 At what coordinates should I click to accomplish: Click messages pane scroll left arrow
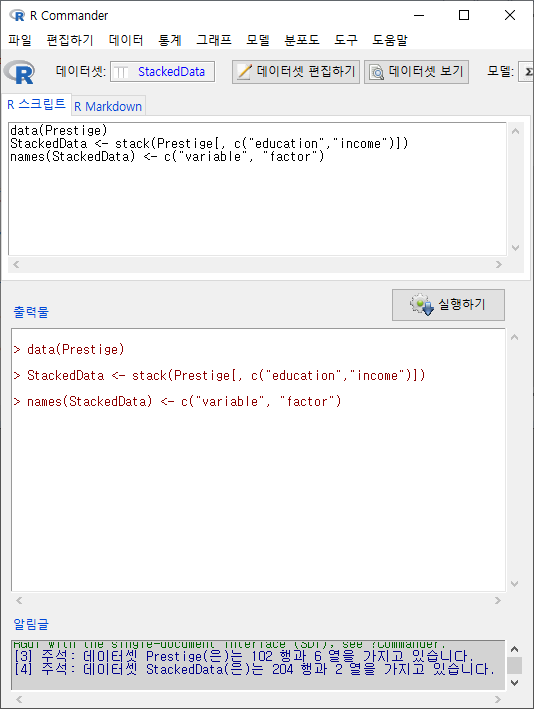19,699
